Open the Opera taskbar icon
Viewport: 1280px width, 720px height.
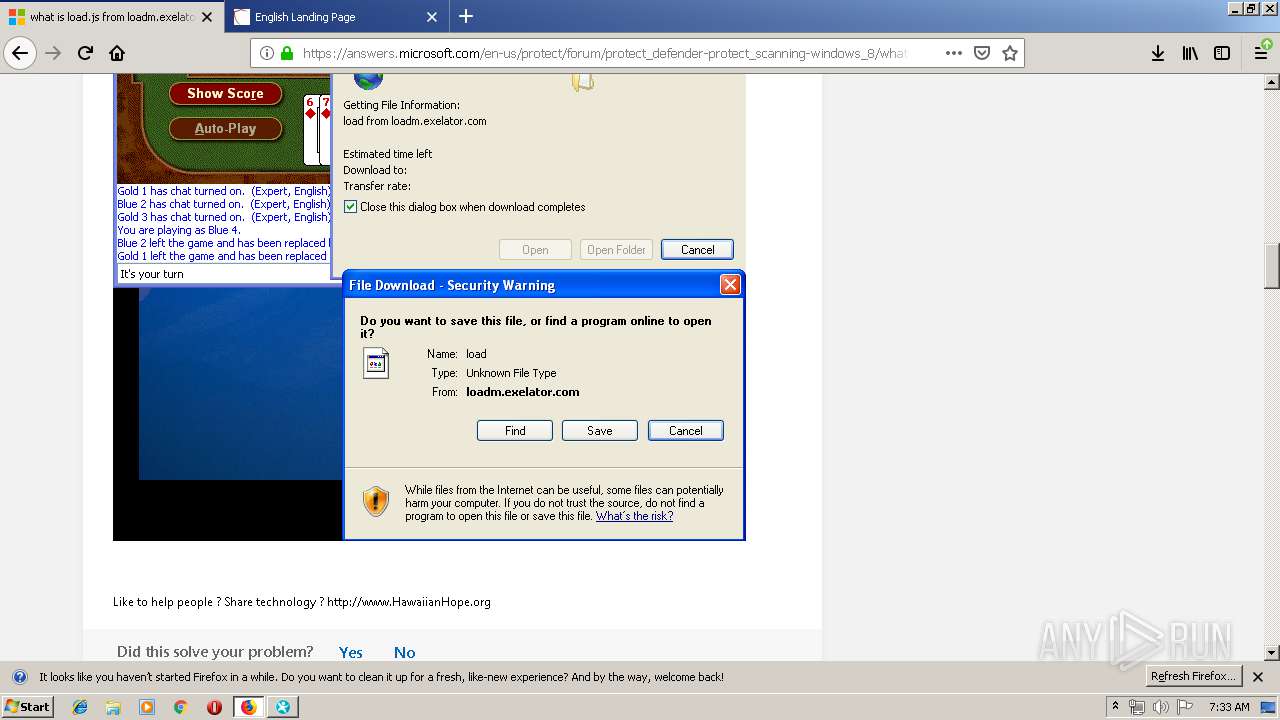[214, 707]
